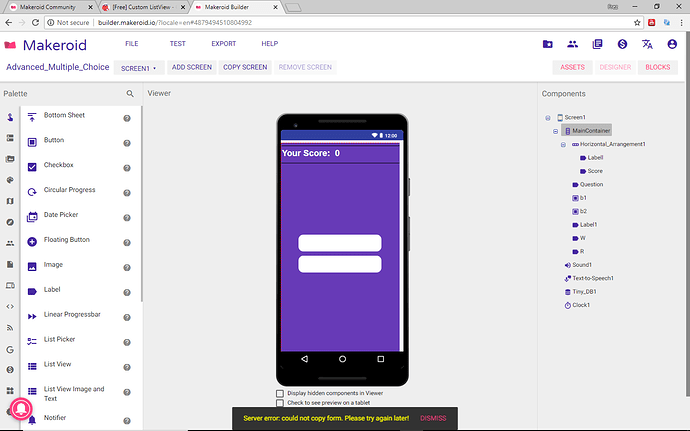
Task: Click the phone preview home circle icon
Action: tap(342, 359)
